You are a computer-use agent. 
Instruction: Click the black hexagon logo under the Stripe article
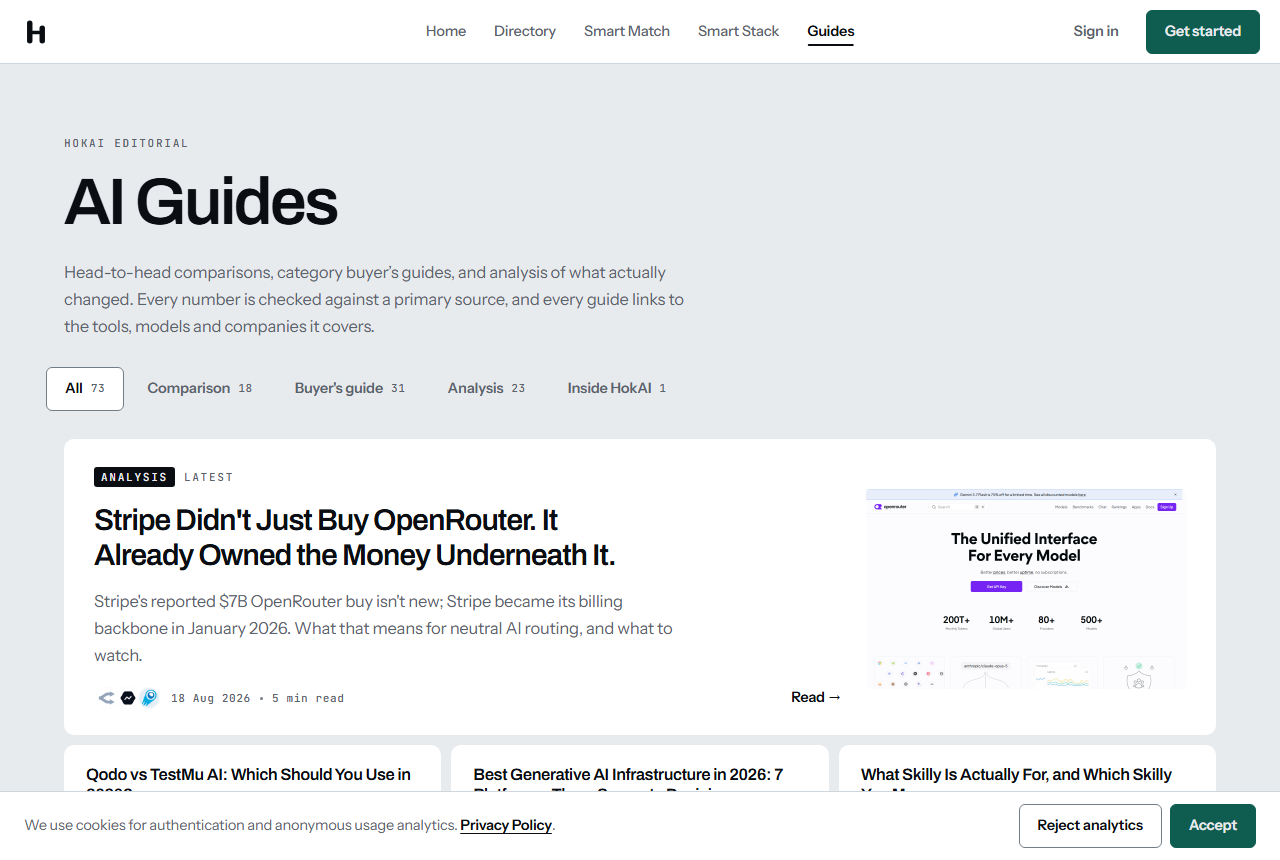128,698
